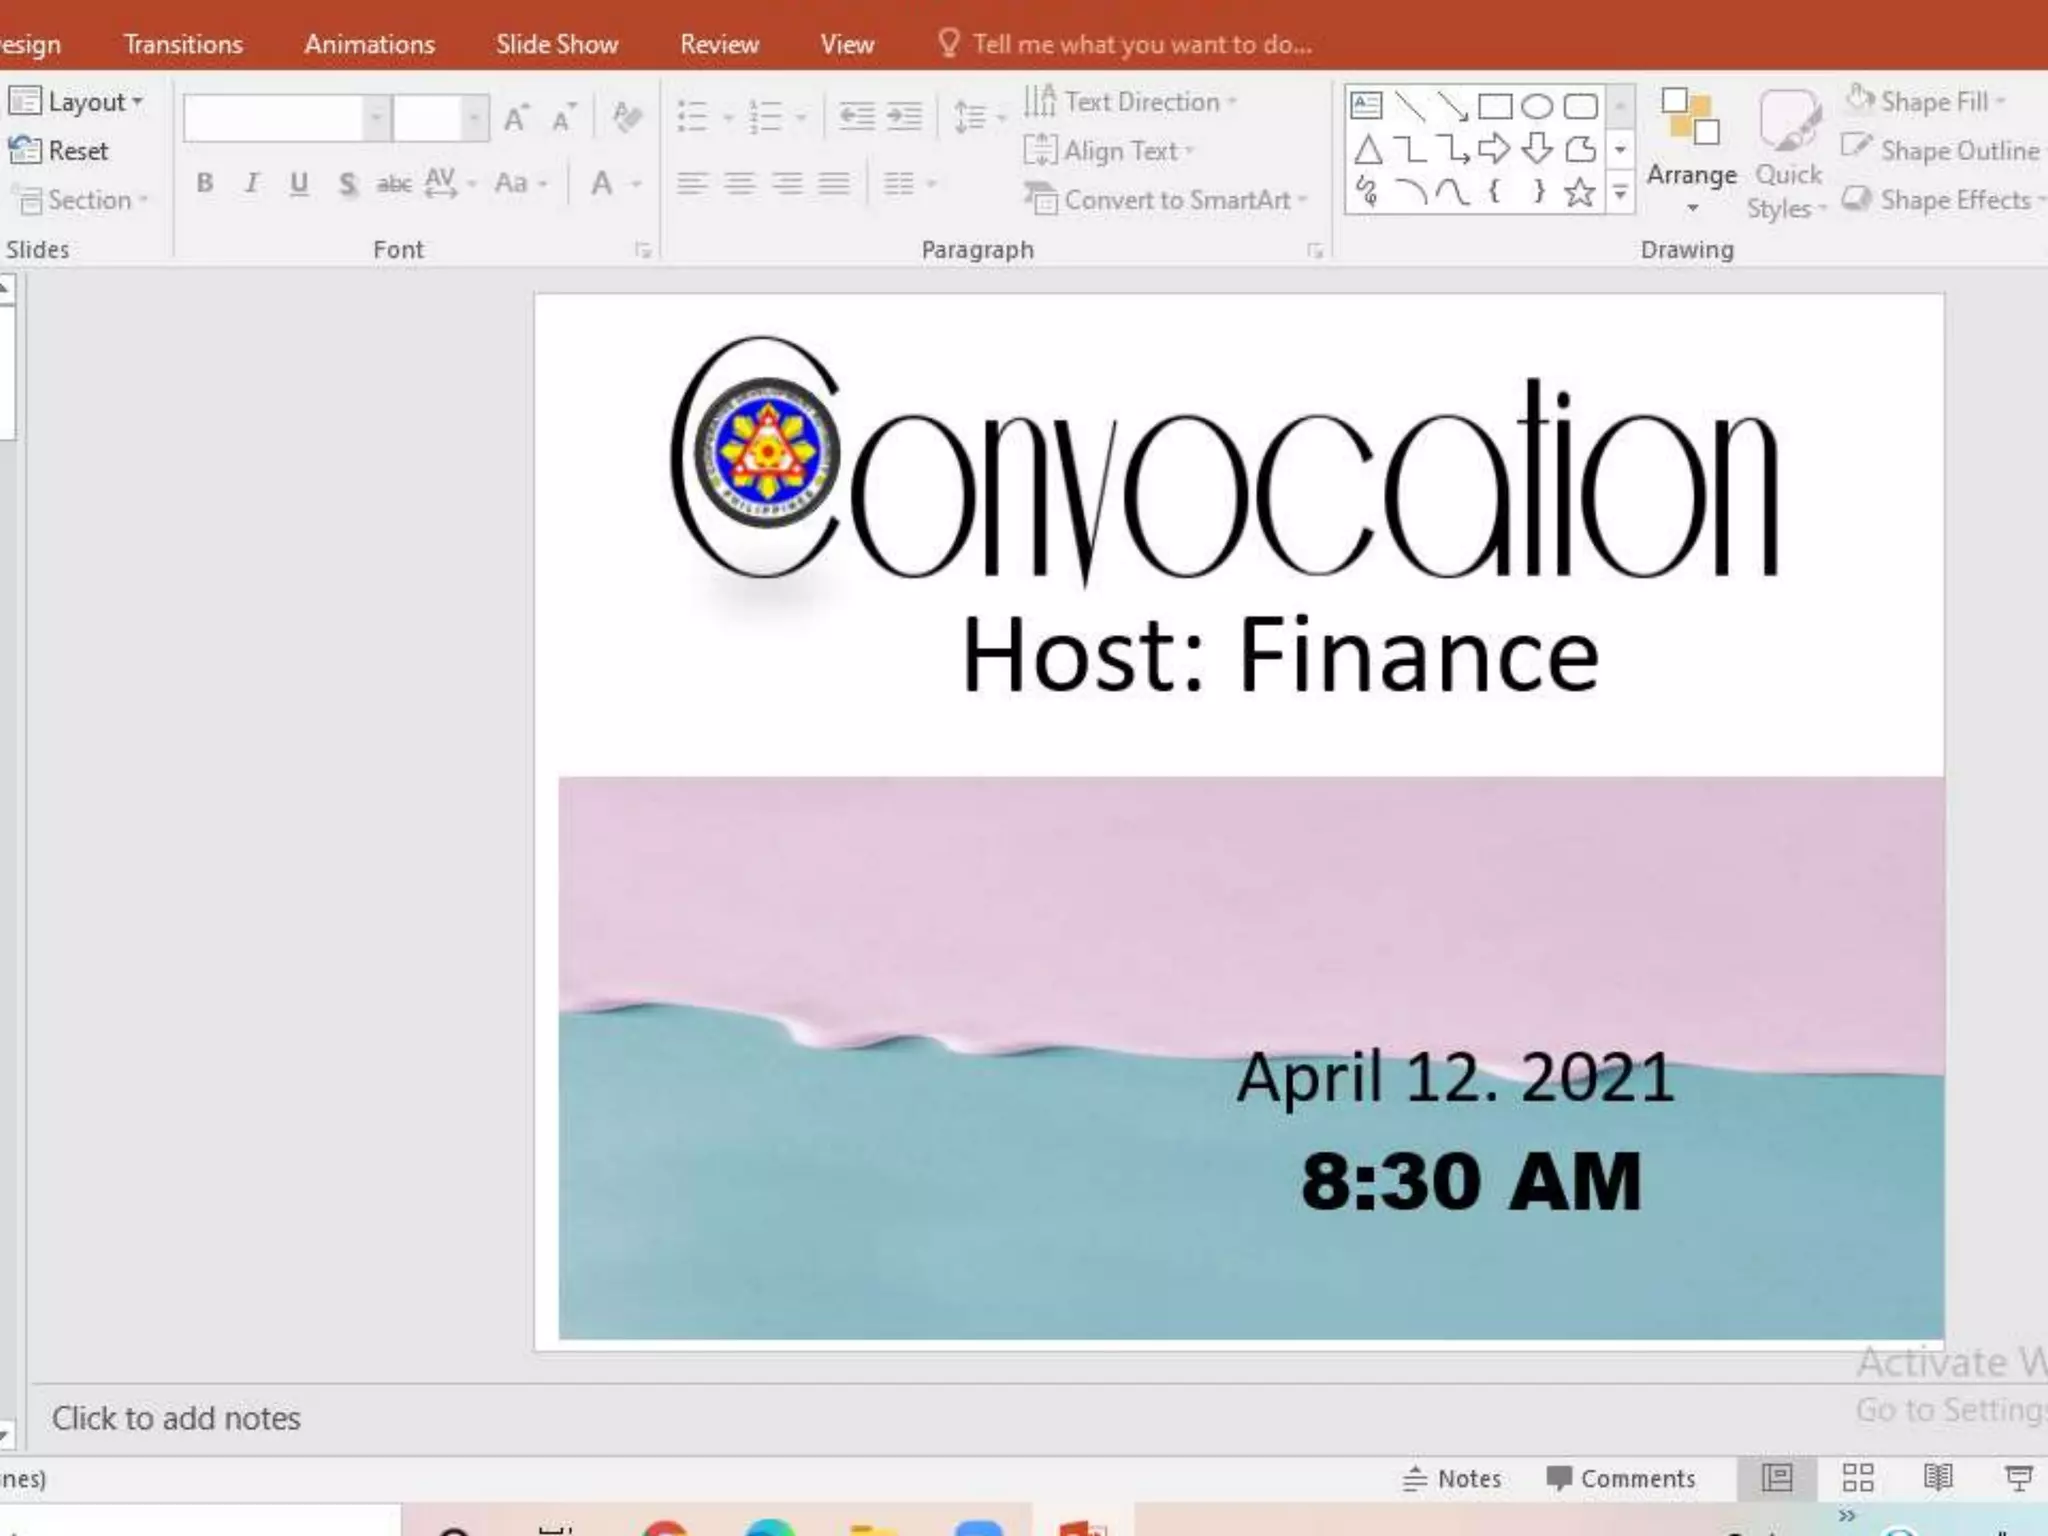Expand the shapes gallery More arrow
The width and height of the screenshot is (2048, 1536).
[1620, 192]
